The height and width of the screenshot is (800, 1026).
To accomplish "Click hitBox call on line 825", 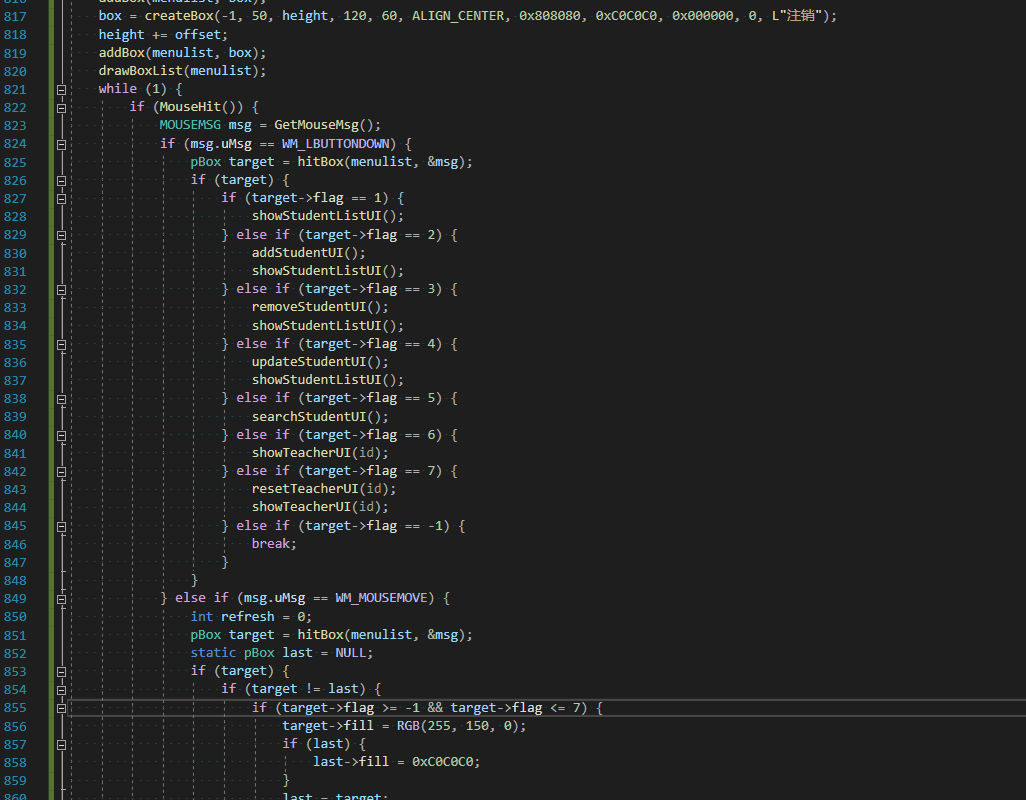I will (385, 162).
